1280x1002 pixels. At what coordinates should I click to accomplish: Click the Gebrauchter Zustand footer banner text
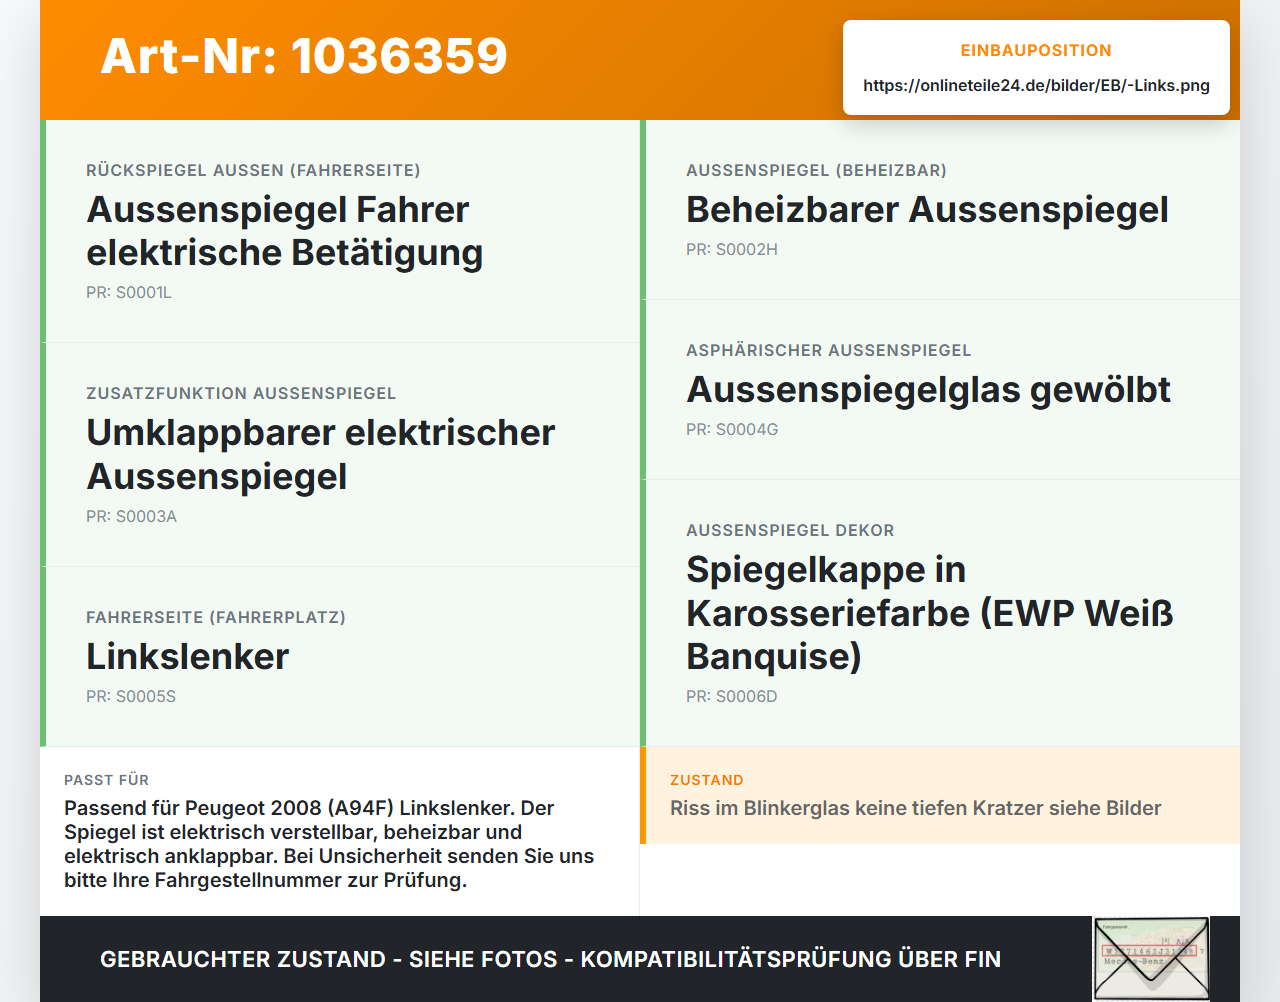(550, 959)
